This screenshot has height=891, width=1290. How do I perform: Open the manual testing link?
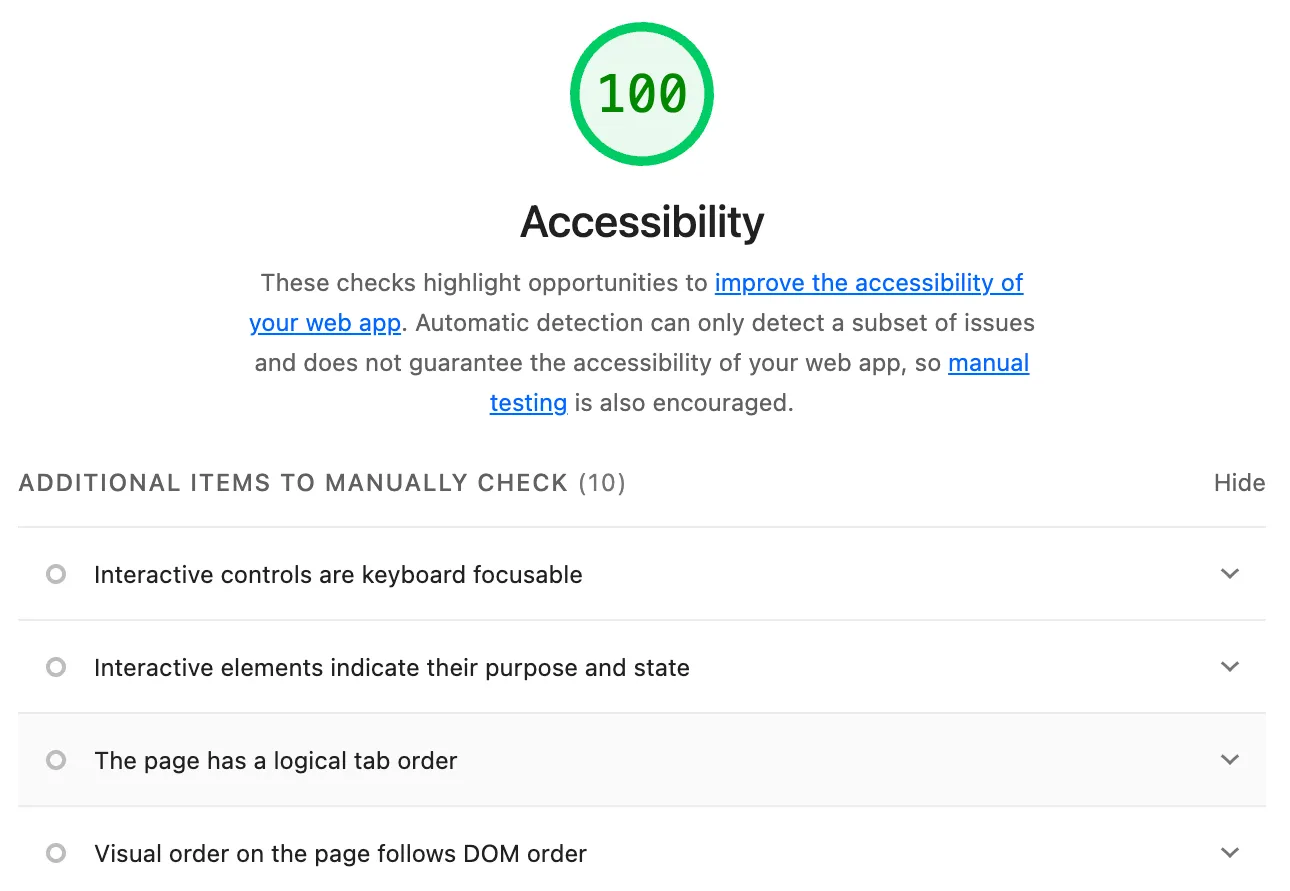[x=988, y=363]
